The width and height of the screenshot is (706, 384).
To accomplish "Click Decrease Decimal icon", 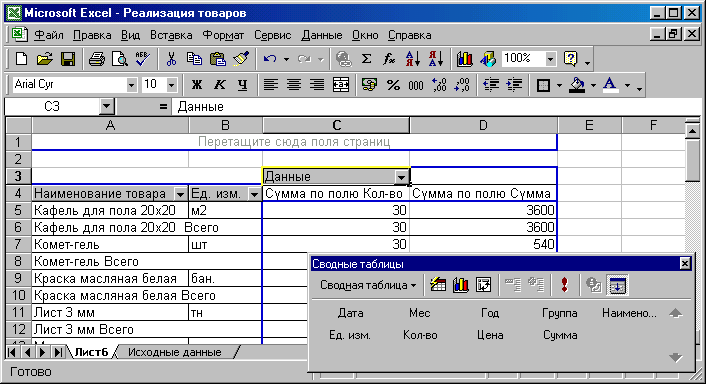I will (462, 85).
